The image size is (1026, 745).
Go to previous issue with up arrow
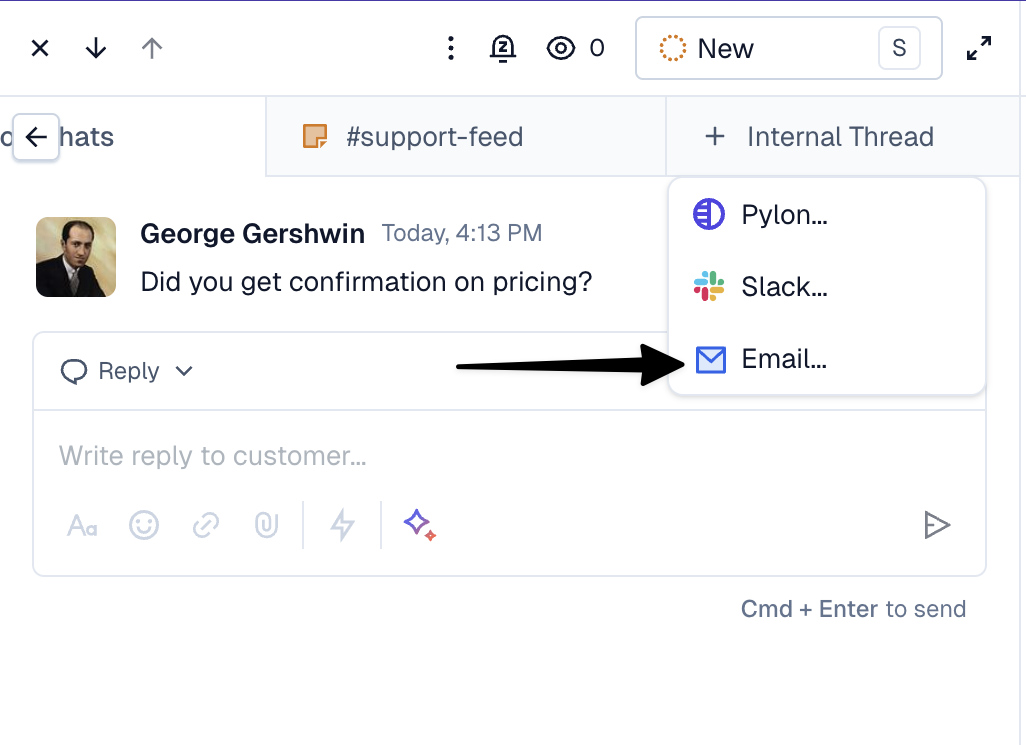(152, 48)
